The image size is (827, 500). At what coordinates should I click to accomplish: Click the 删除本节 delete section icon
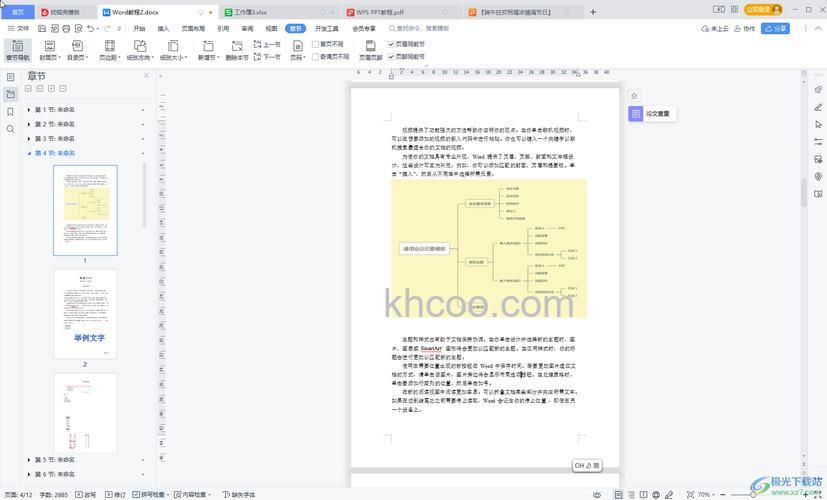click(x=237, y=46)
